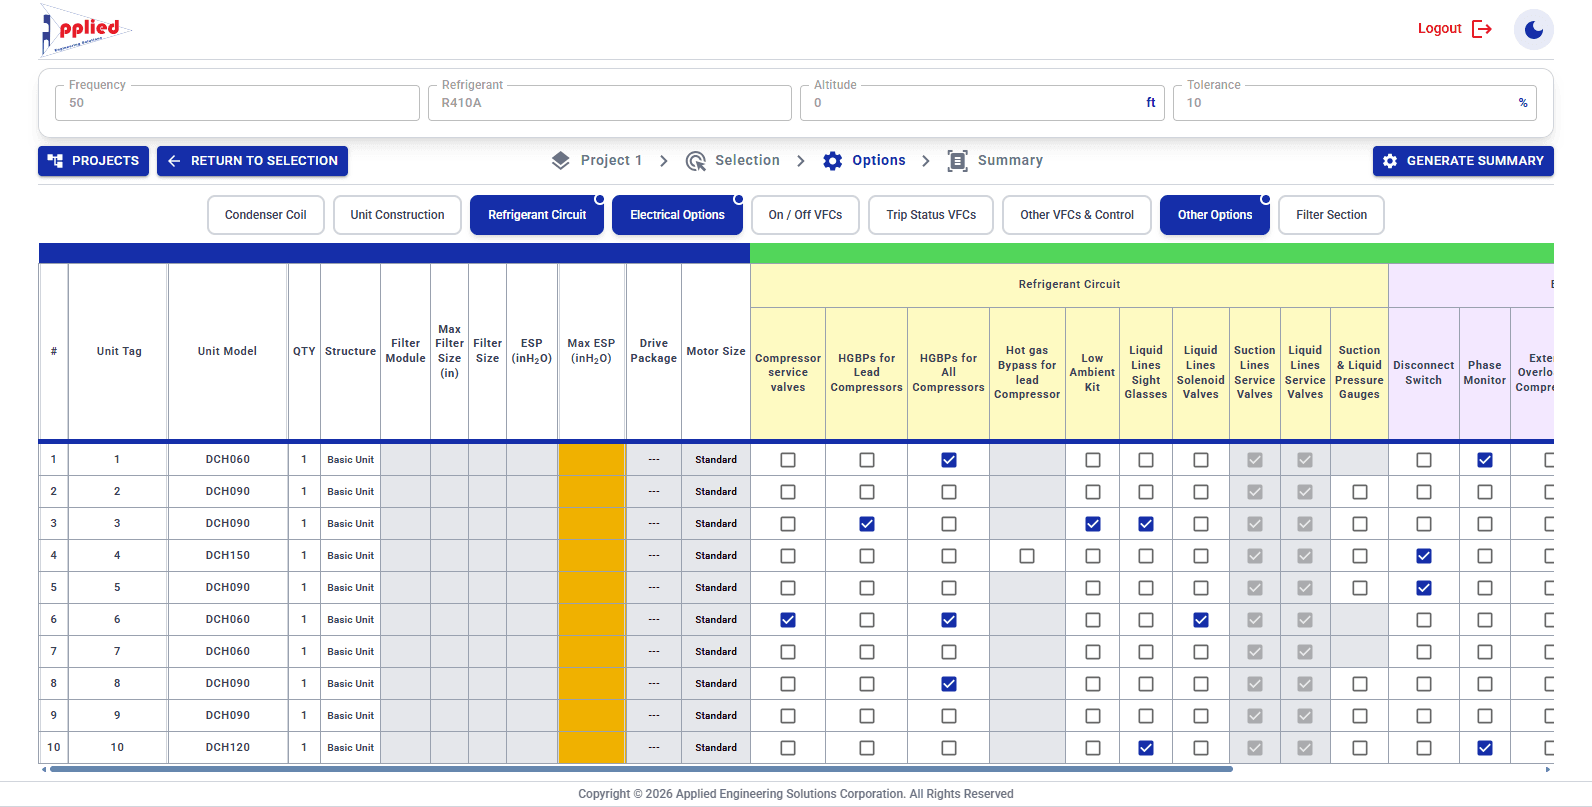1592x807 pixels.
Task: Click RETURN TO SELECTION button
Action: 253,161
